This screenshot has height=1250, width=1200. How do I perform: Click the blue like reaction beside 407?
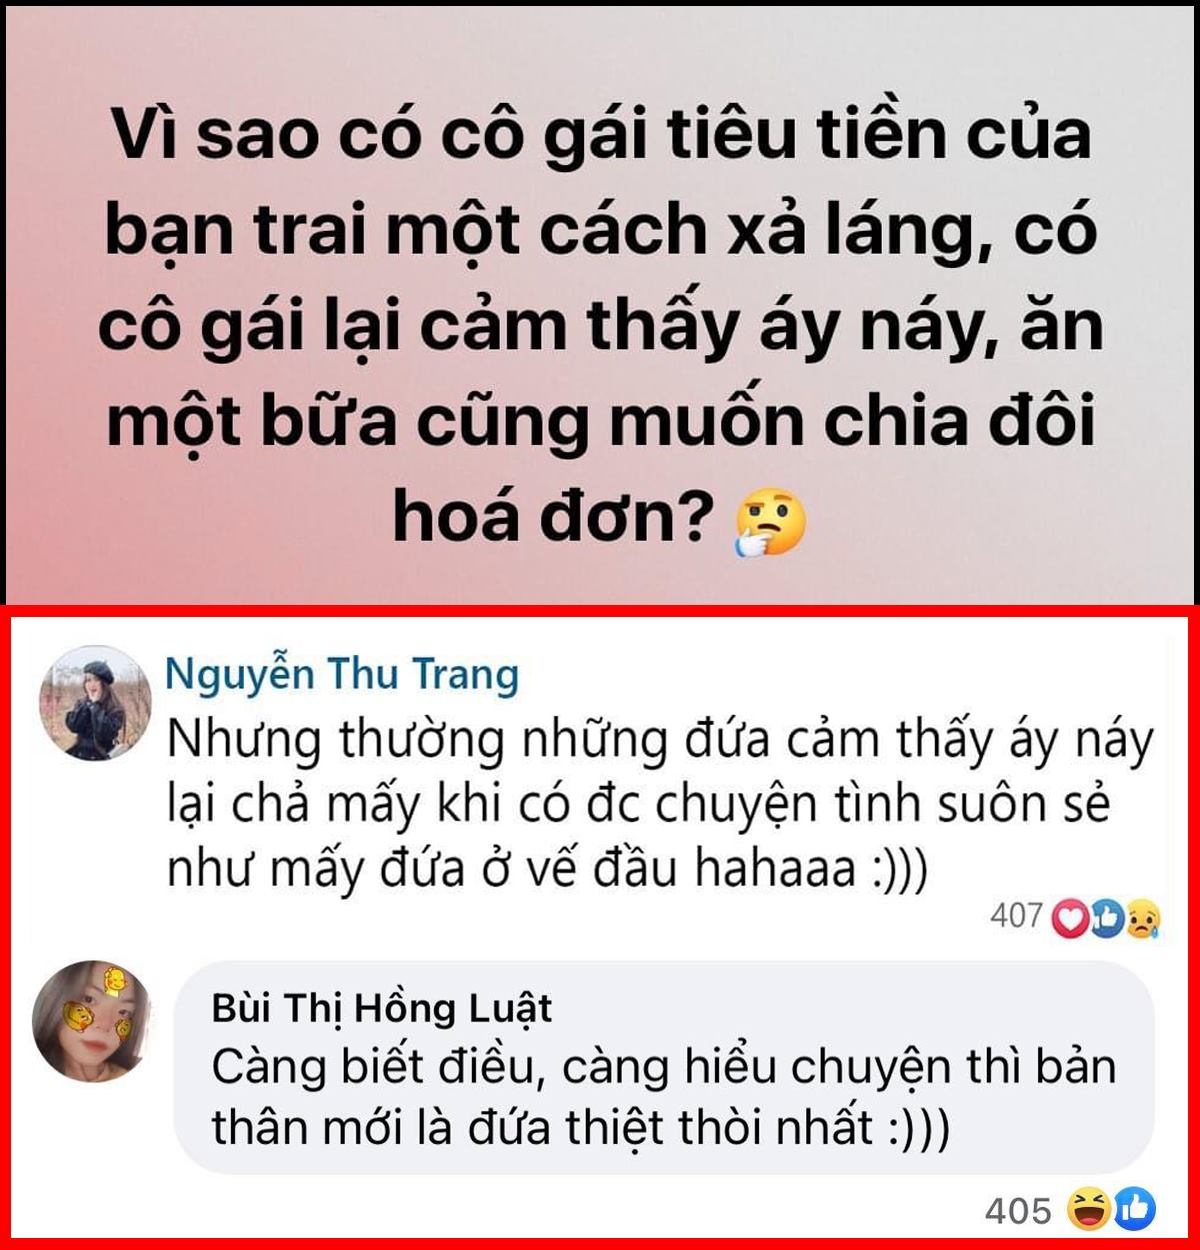click(1106, 919)
